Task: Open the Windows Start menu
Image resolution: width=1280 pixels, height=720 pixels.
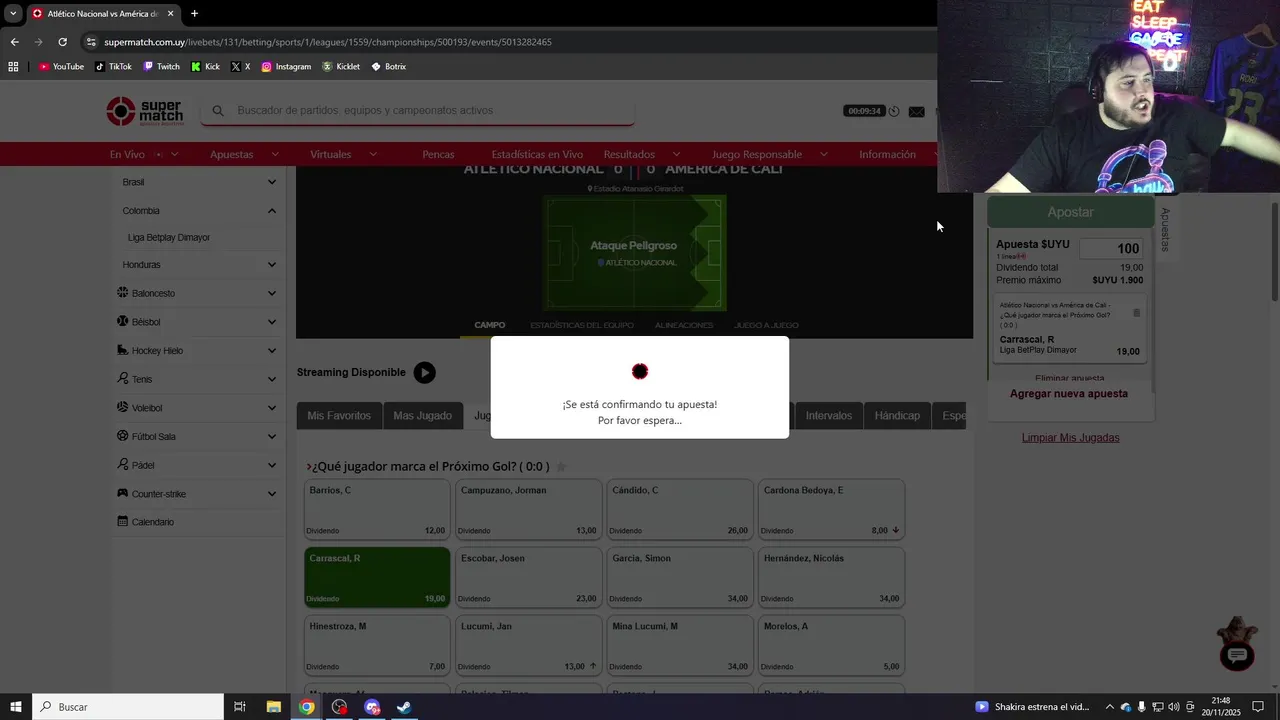Action: click(15, 707)
